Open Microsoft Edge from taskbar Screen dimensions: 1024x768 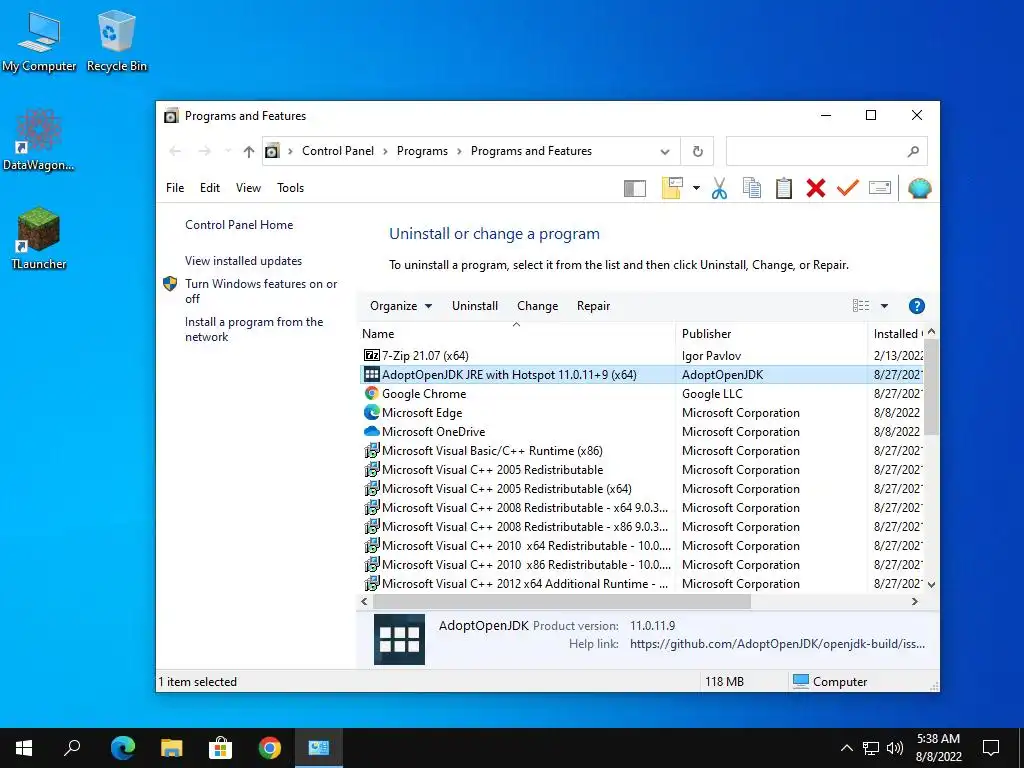(x=122, y=748)
